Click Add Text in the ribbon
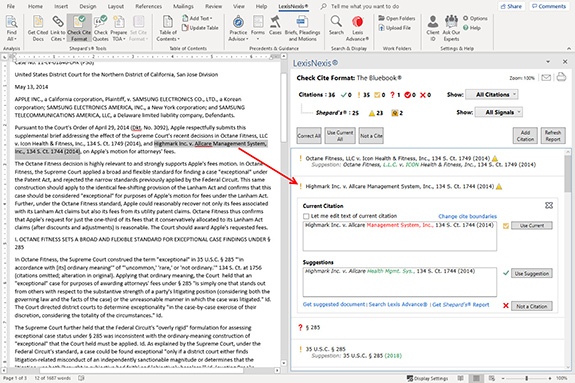The image size is (575, 383). click(x=197, y=18)
